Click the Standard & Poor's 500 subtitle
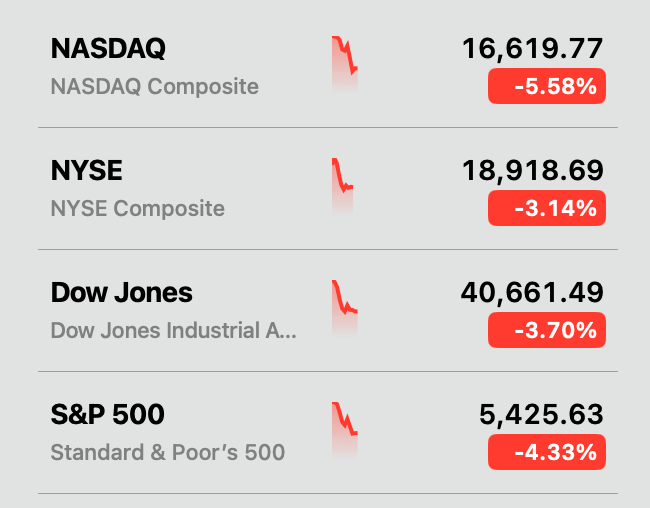The image size is (650, 508). (167, 453)
